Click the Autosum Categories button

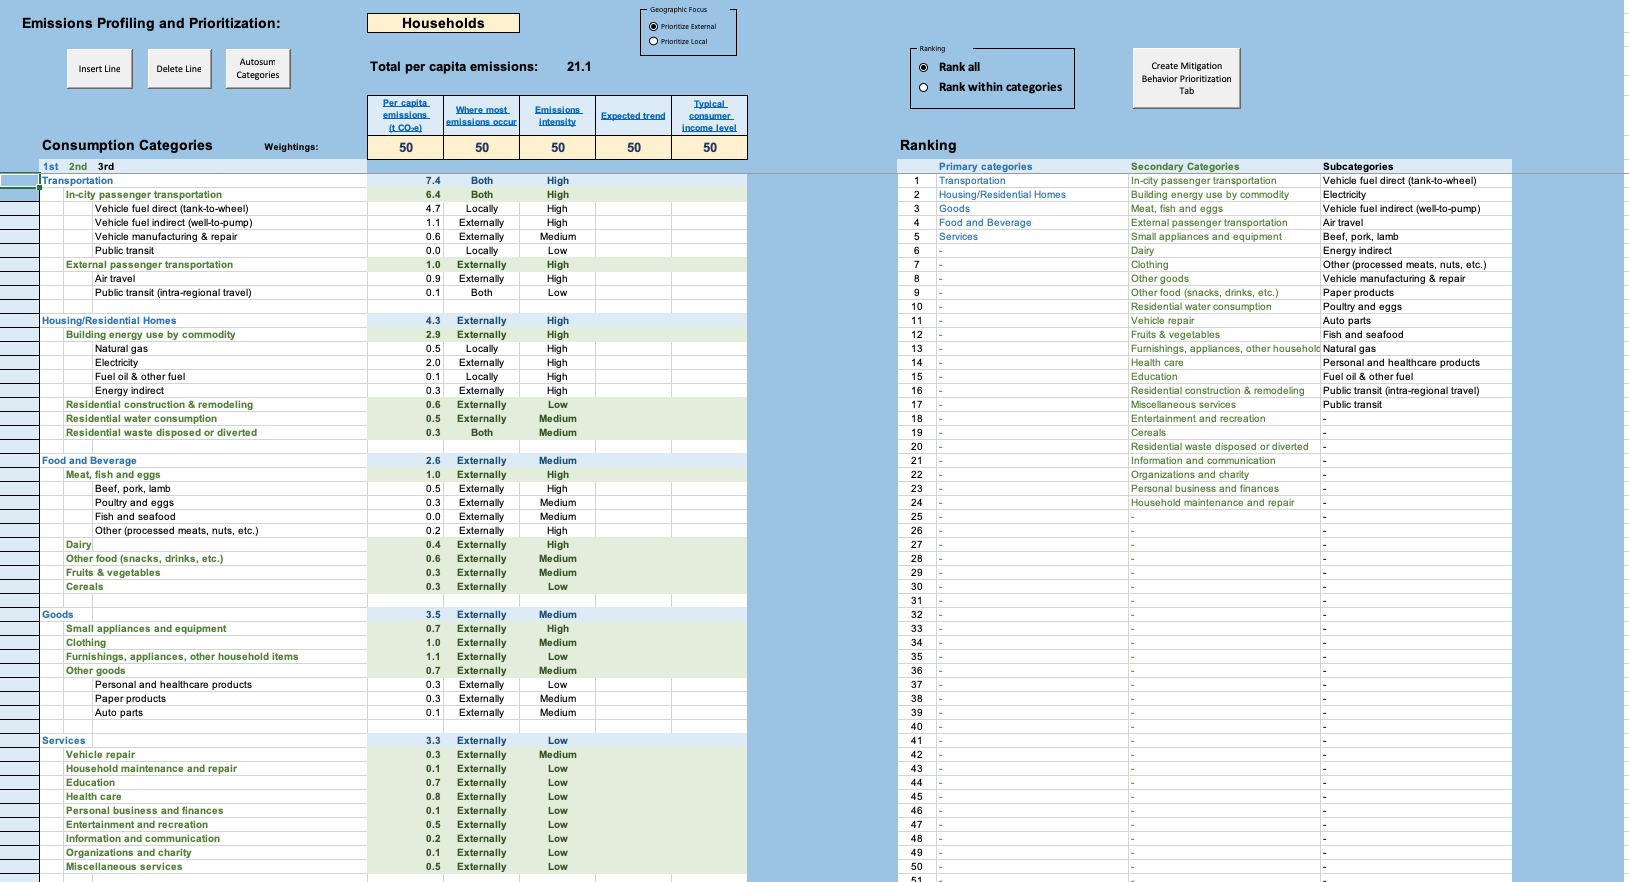click(x=258, y=69)
